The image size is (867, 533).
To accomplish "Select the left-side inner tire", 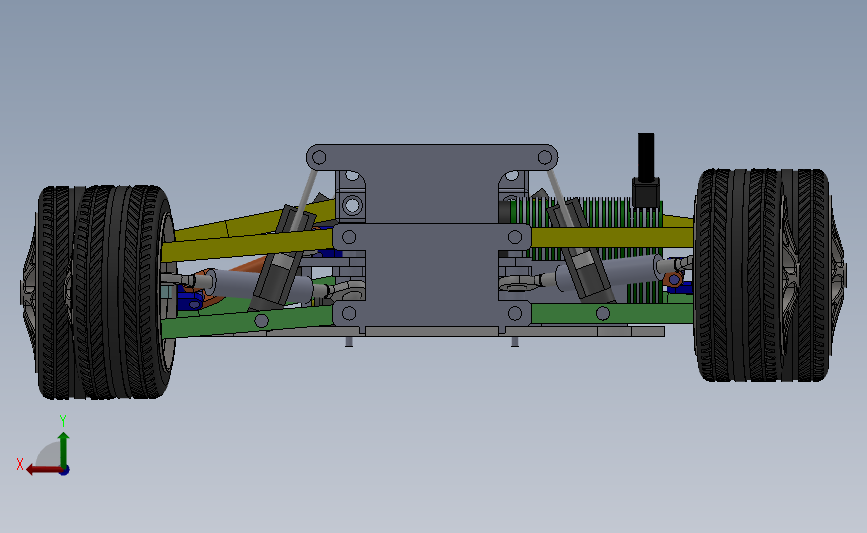I will coord(124,292).
